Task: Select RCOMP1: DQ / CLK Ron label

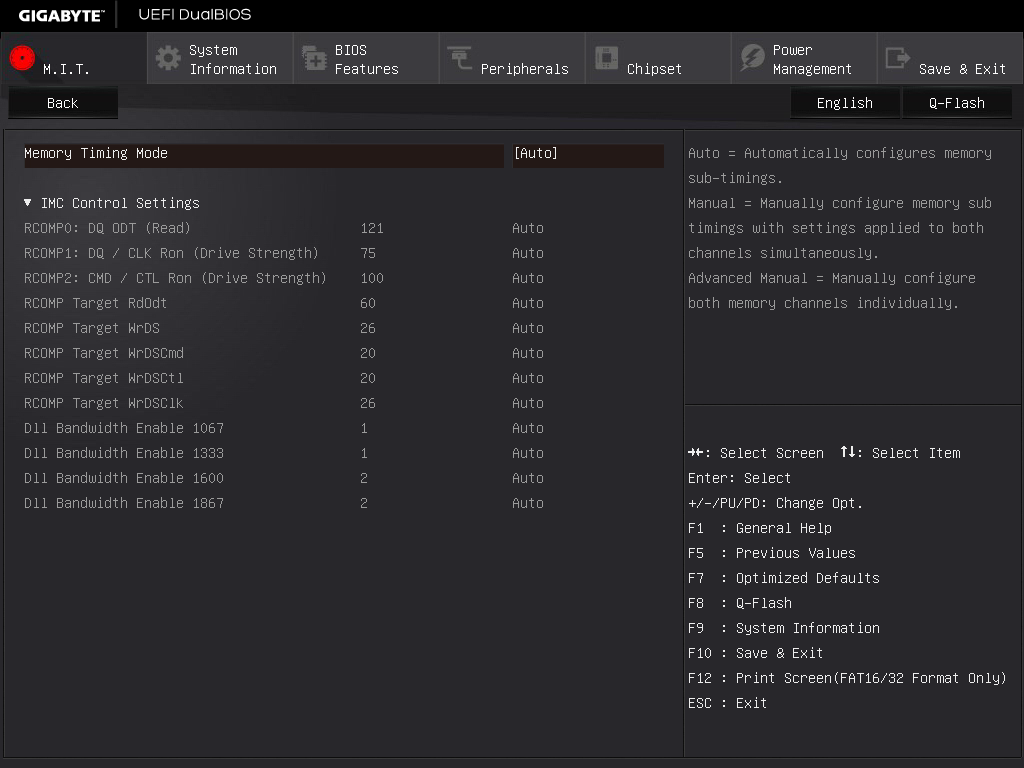Action: point(171,253)
